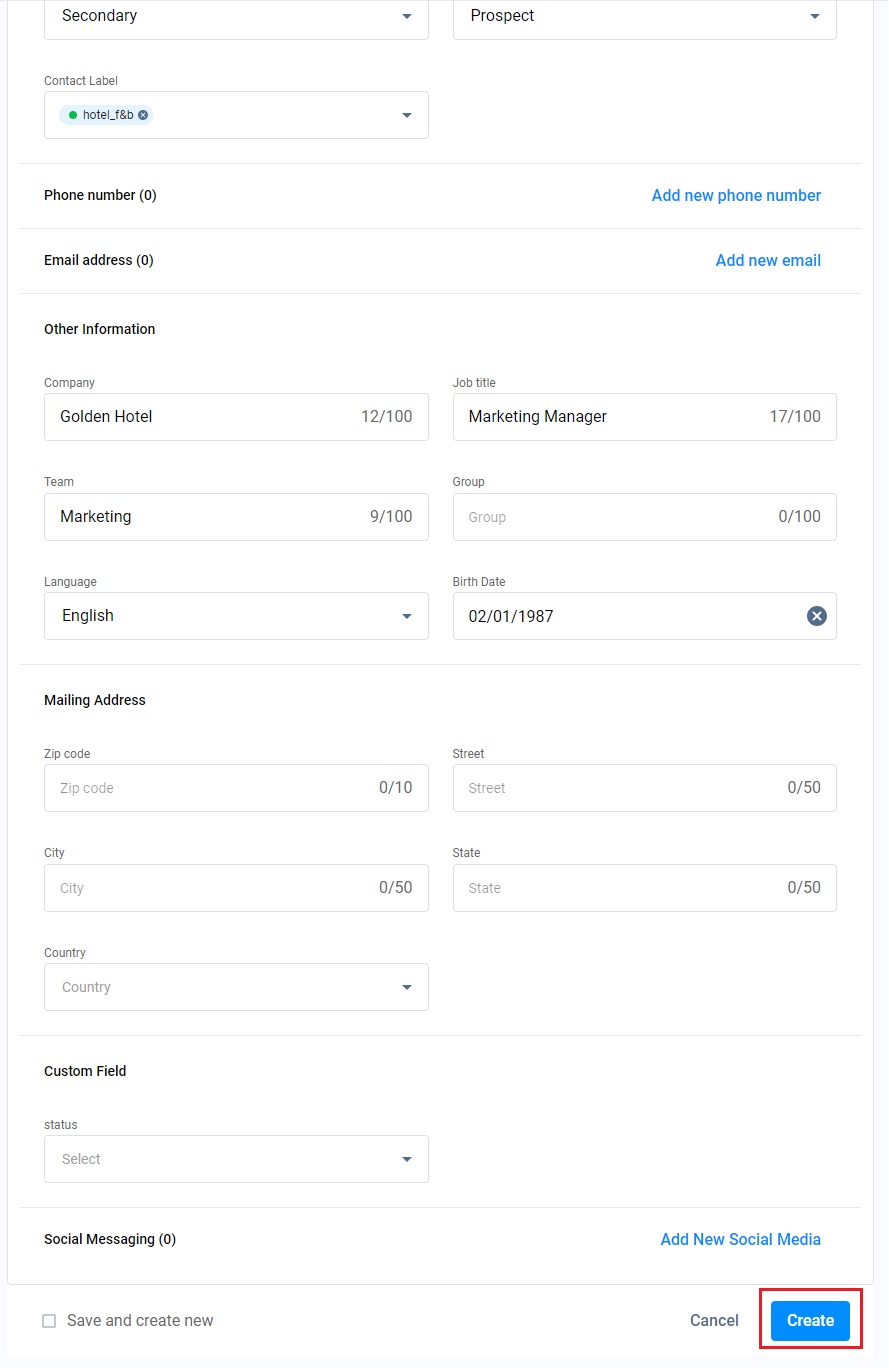Cancel the contact form

(714, 1321)
